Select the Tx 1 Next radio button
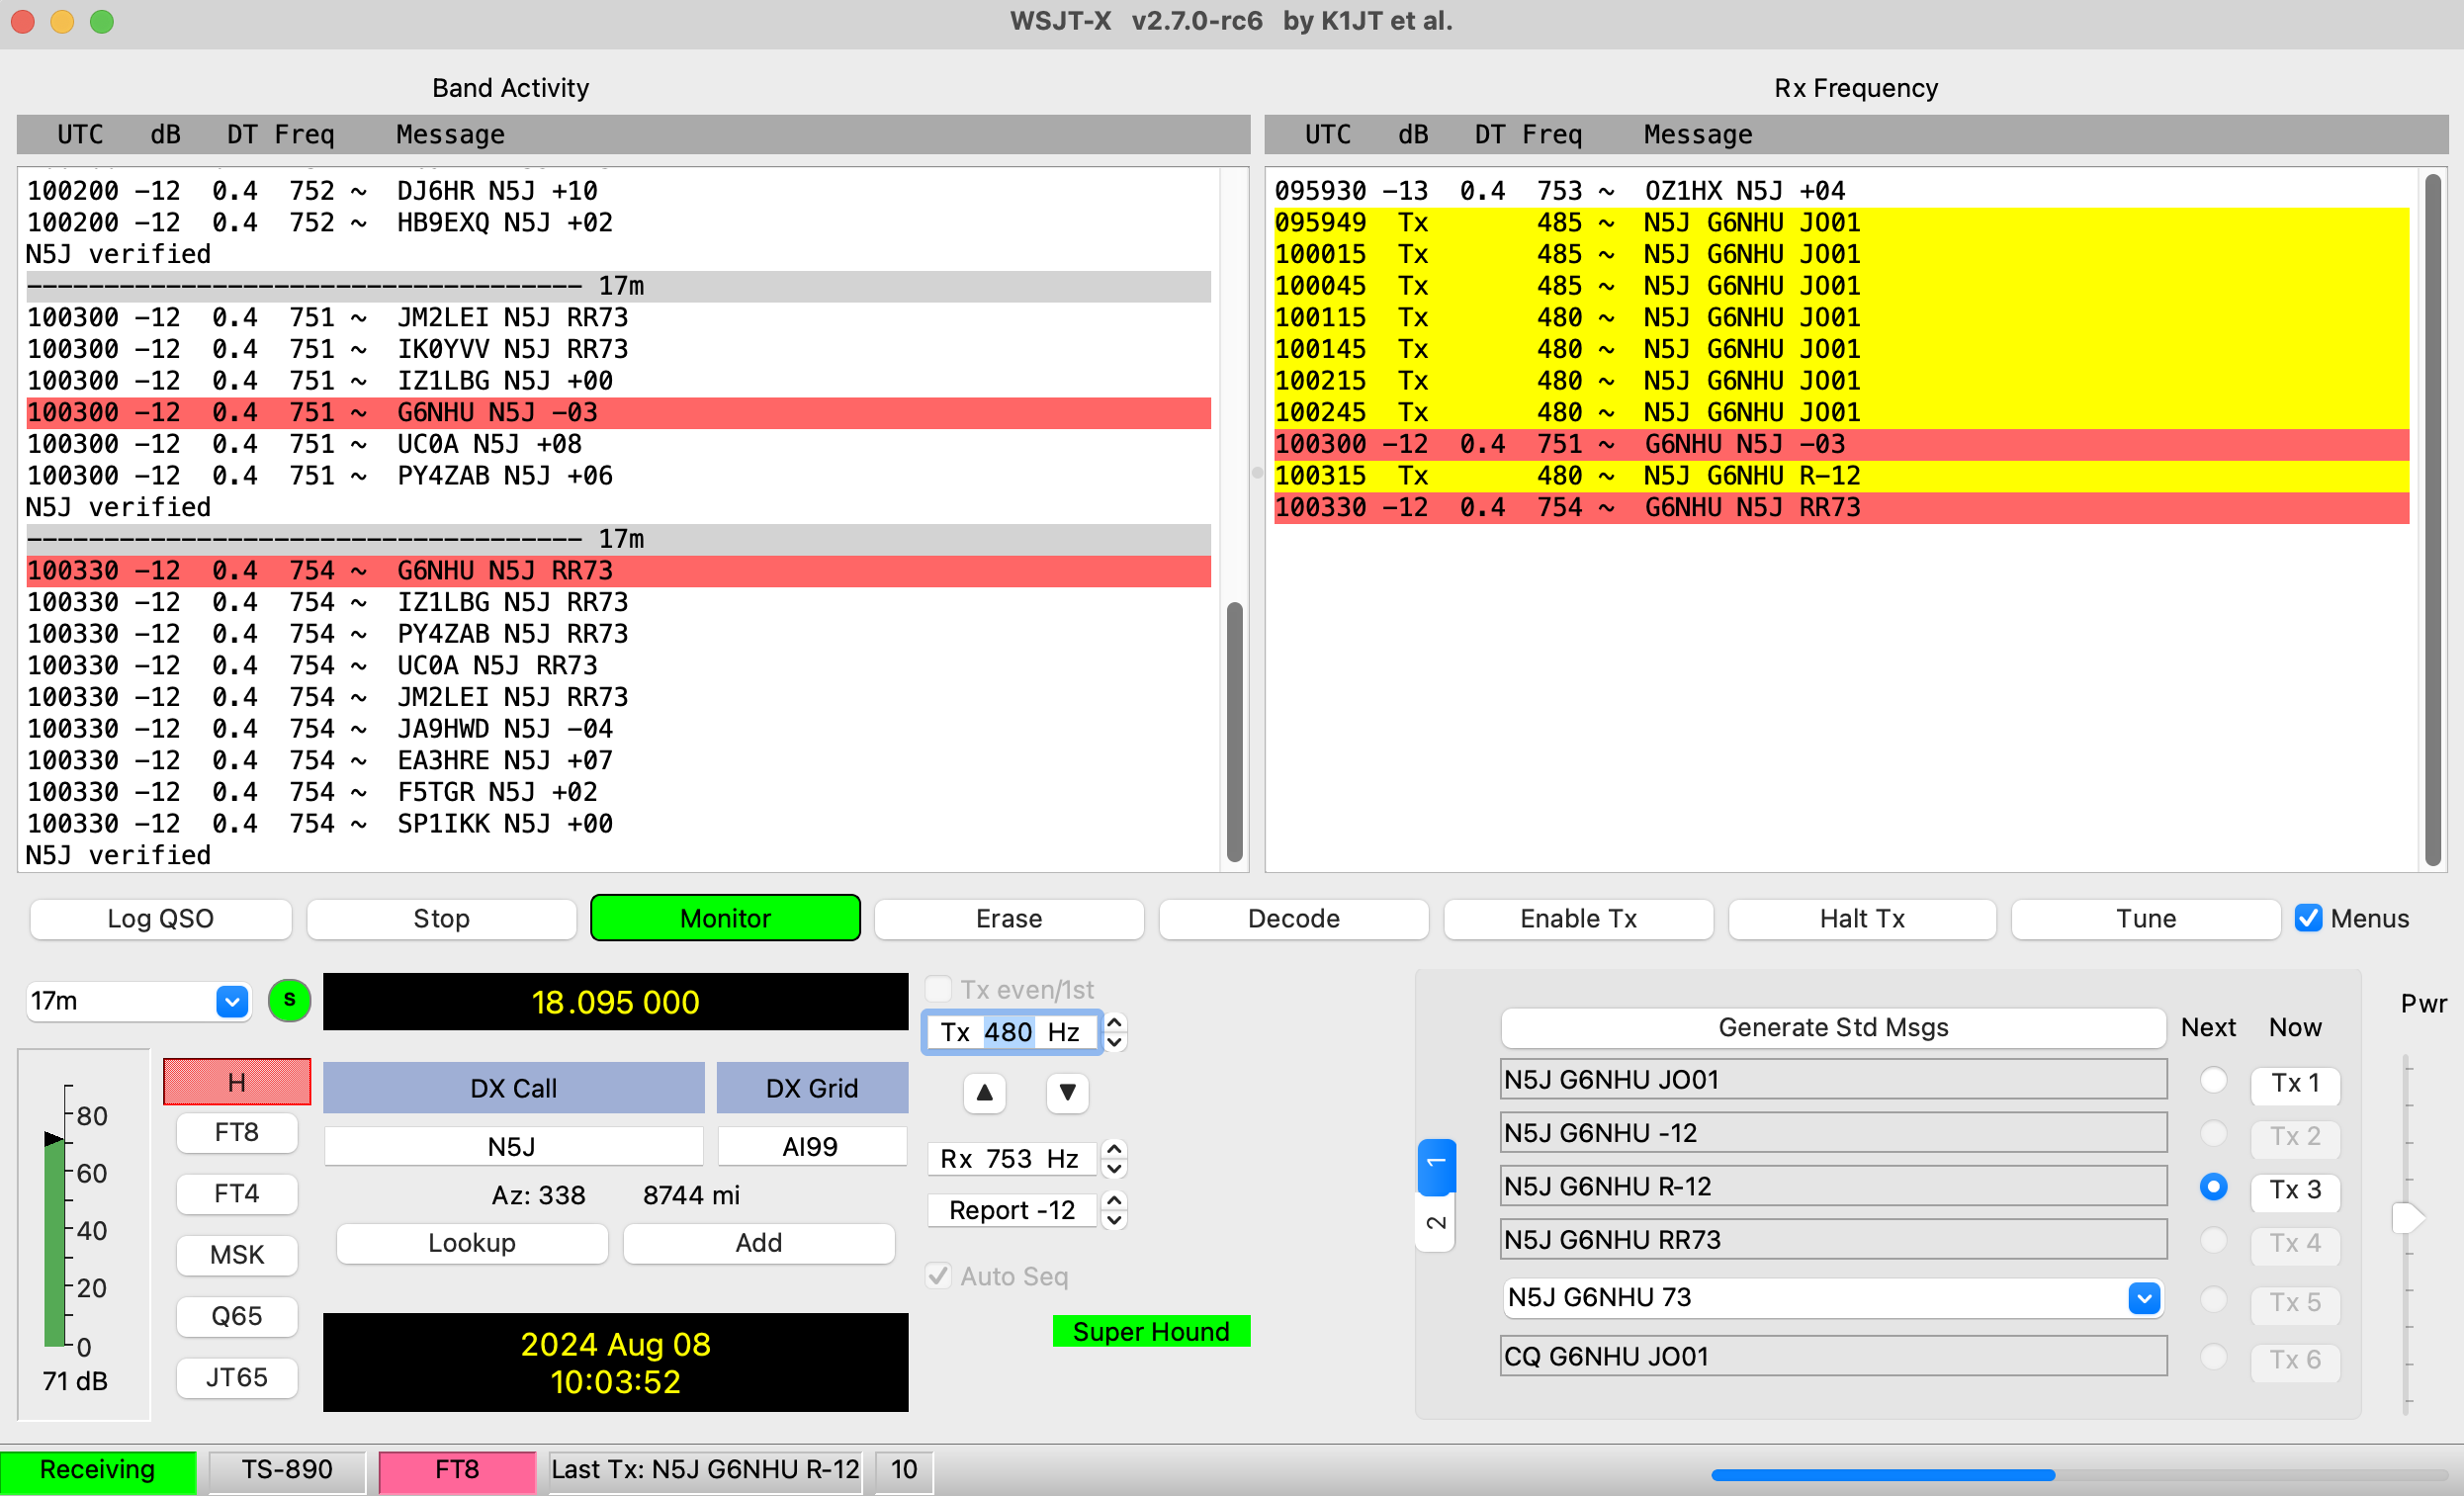This screenshot has height=1496, width=2464. coord(2213,1080)
